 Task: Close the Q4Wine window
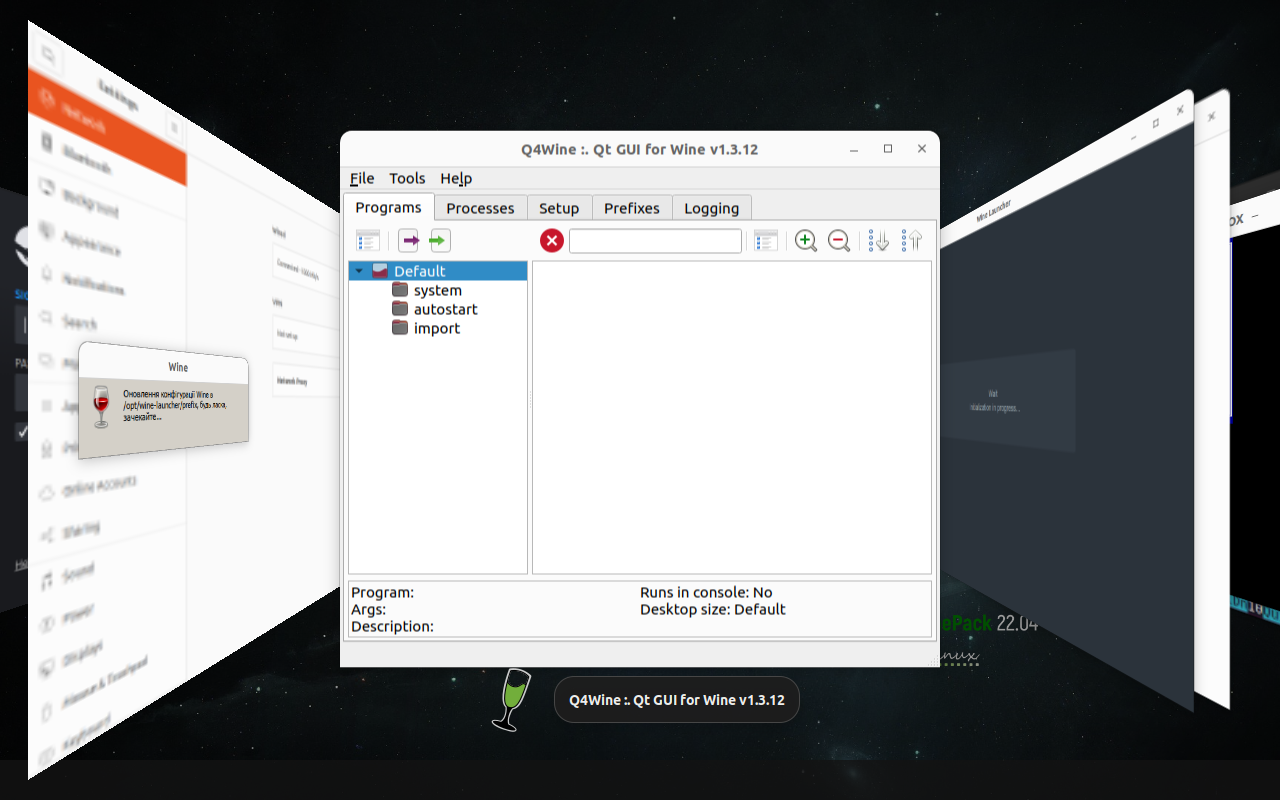coord(922,149)
